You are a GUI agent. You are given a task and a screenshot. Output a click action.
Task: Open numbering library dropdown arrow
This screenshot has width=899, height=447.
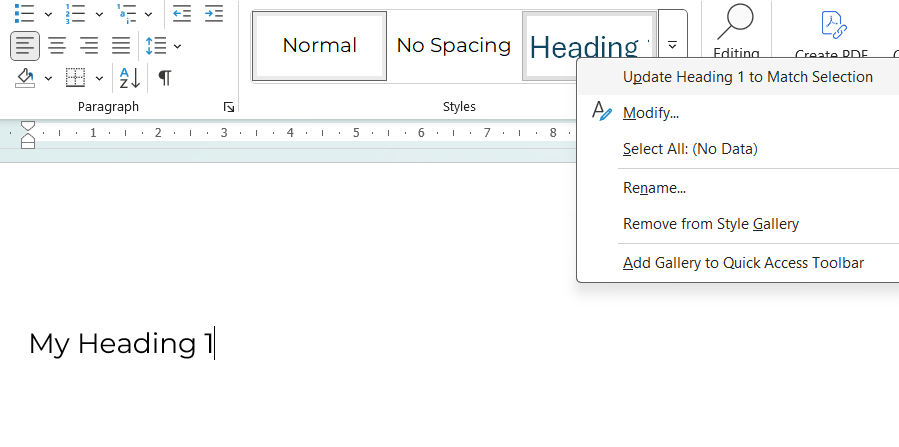[99, 14]
